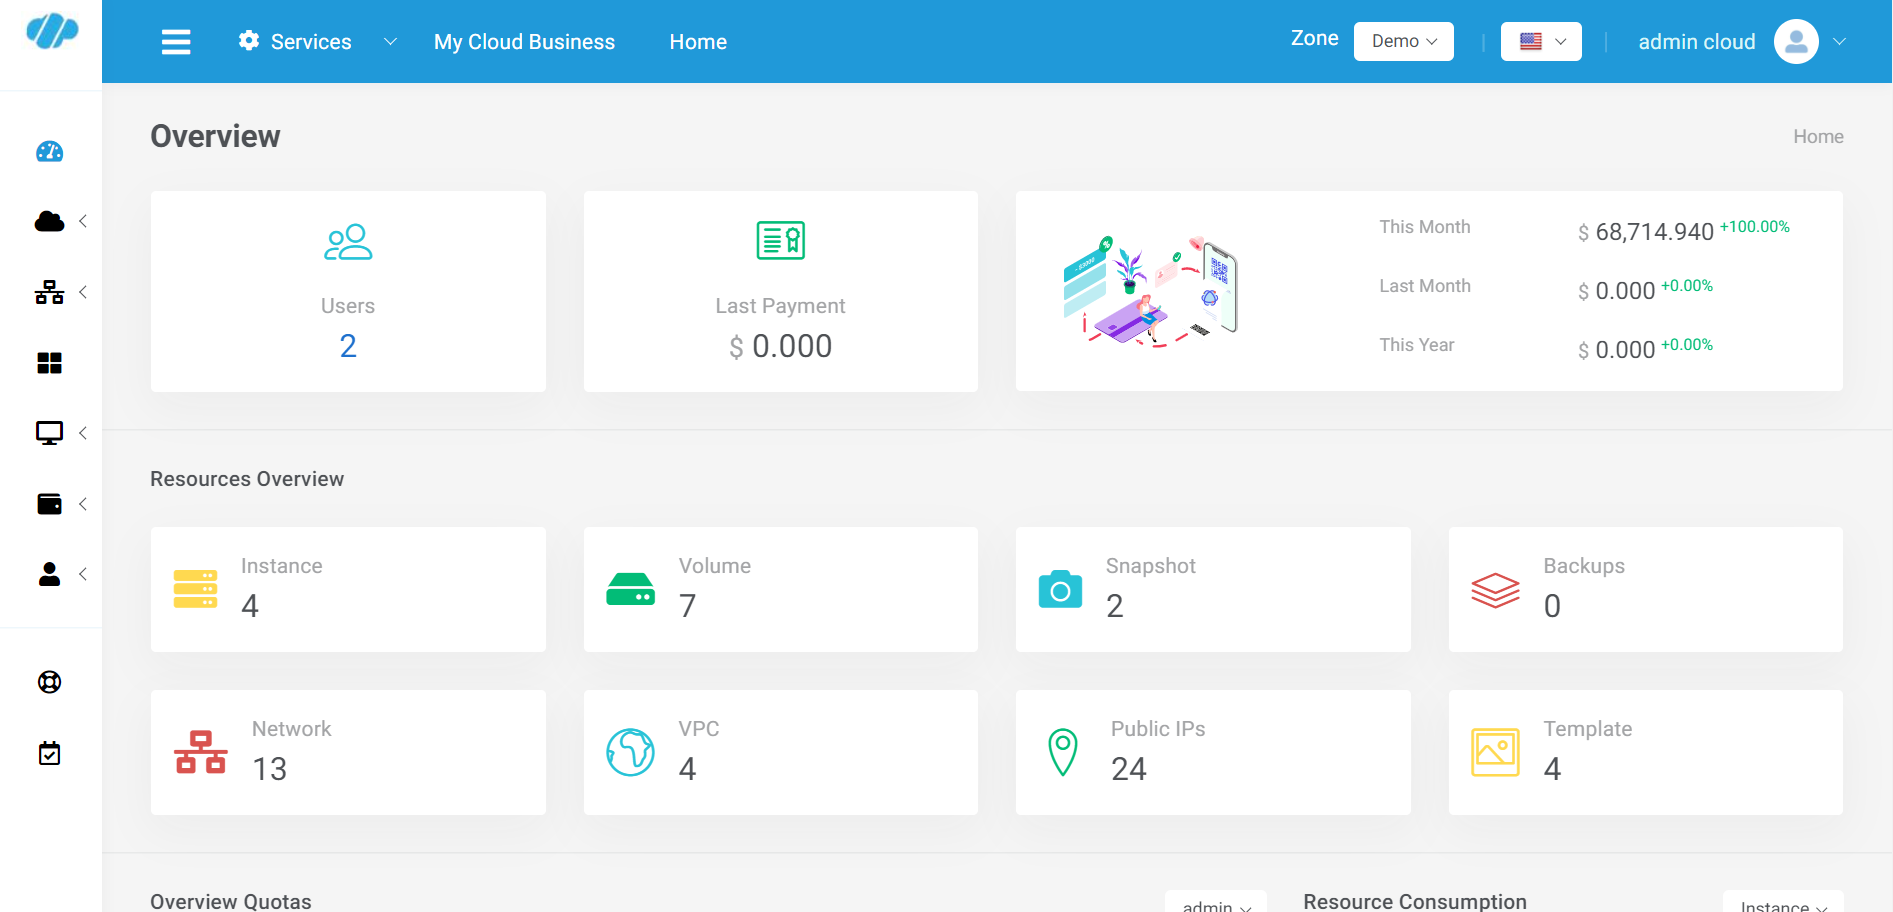Screen dimensions: 1893x912
Task: Open the Instance dropdown for Resource Consumption
Action: pos(1783,903)
